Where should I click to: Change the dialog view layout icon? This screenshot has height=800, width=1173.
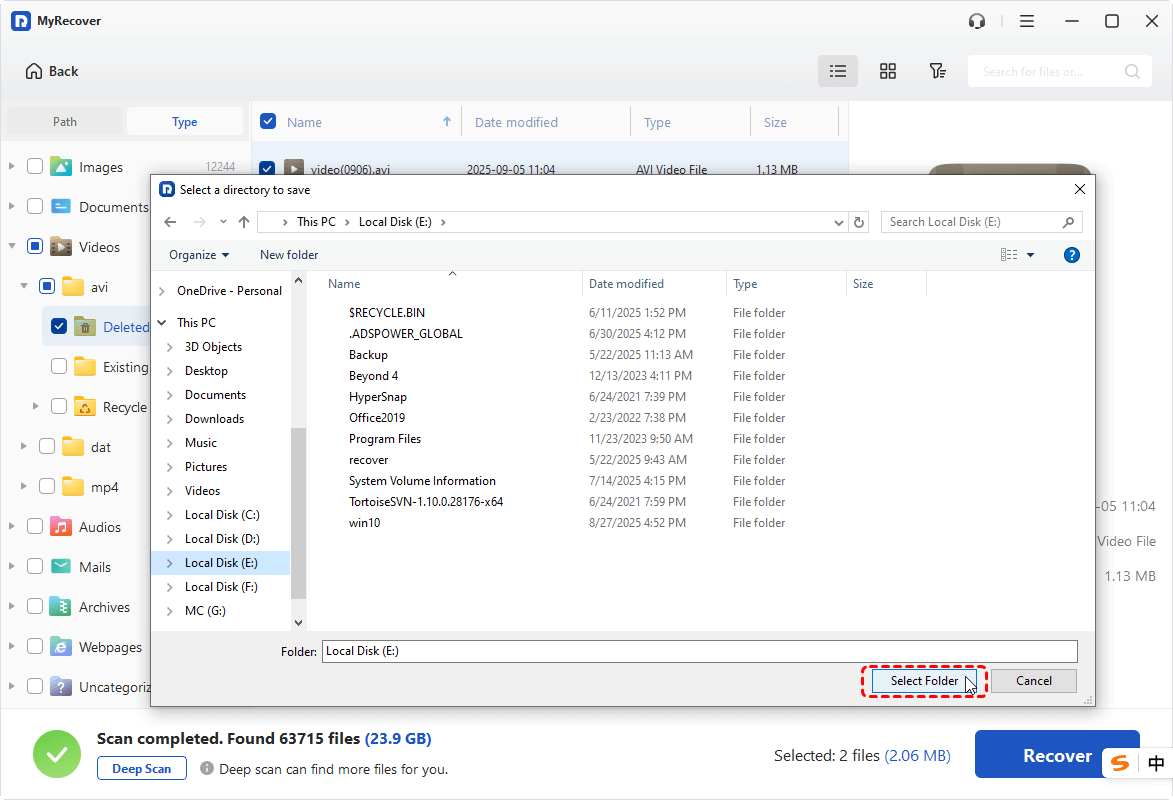pos(1008,255)
